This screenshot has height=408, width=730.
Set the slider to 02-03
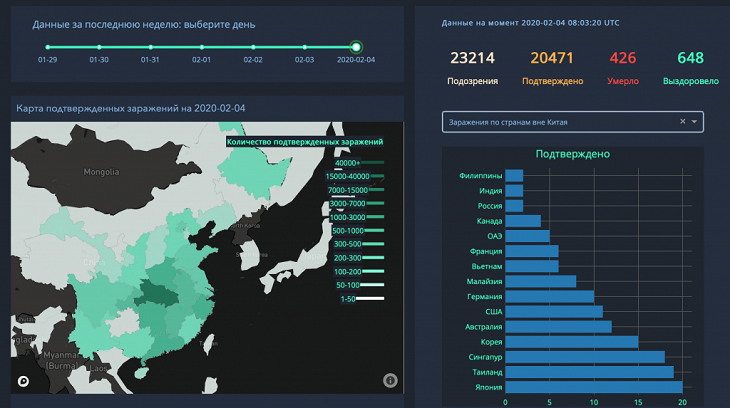coord(305,47)
